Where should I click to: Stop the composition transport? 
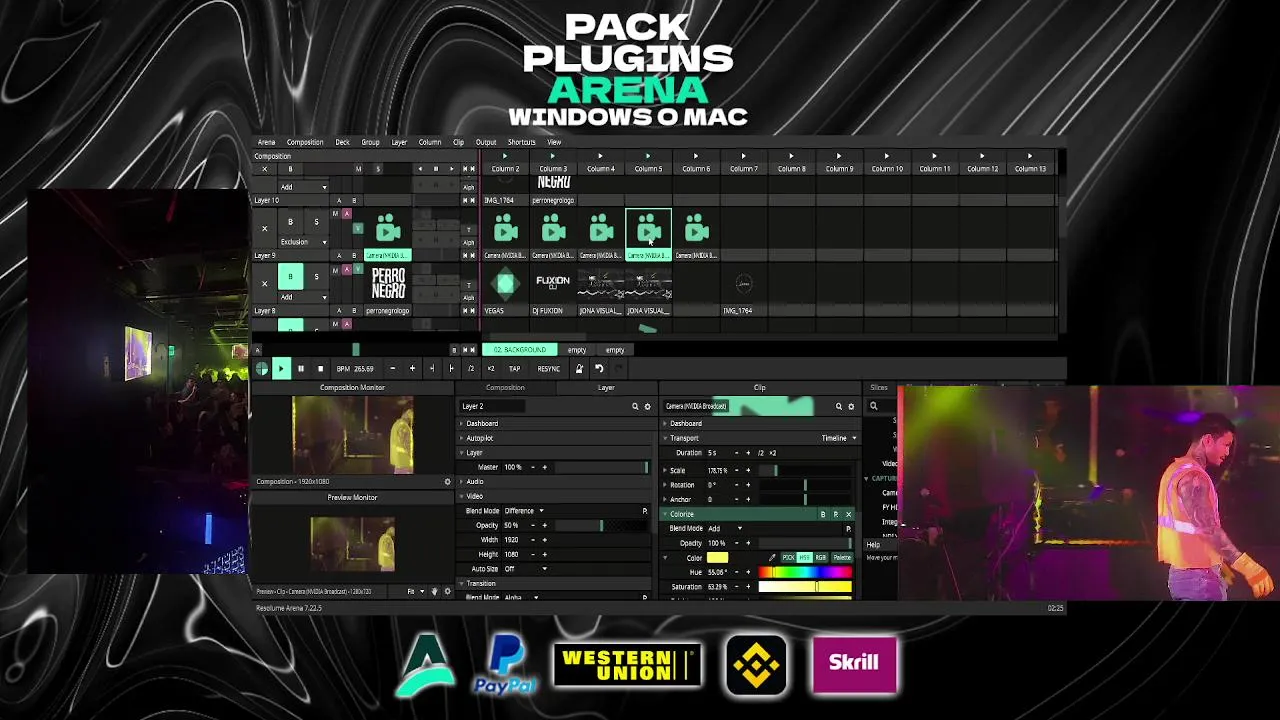tap(320, 369)
